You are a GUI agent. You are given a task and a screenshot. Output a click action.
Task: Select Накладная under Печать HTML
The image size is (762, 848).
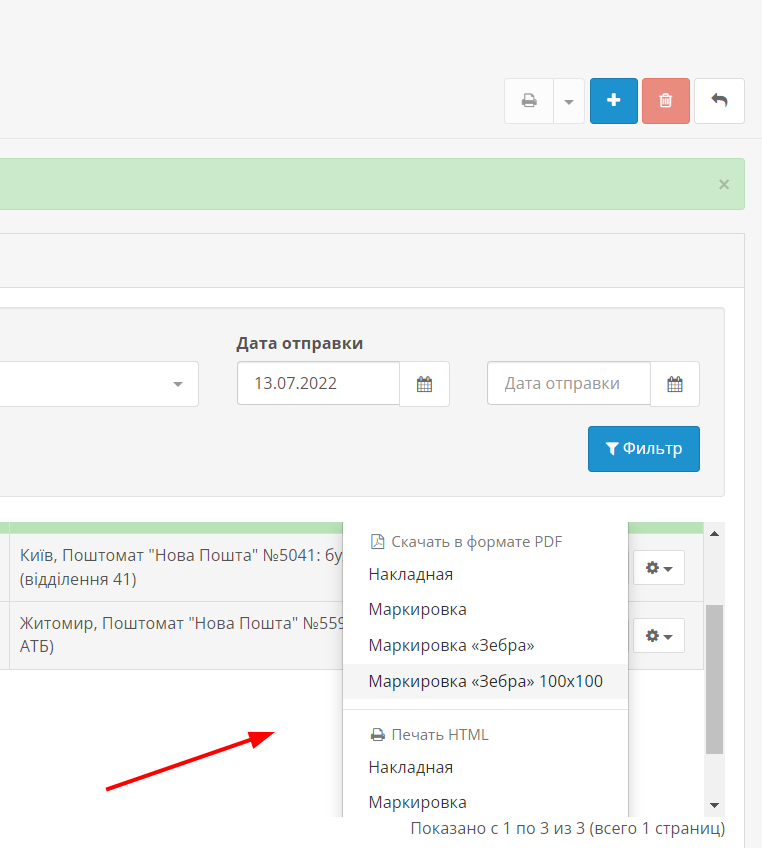point(411,768)
